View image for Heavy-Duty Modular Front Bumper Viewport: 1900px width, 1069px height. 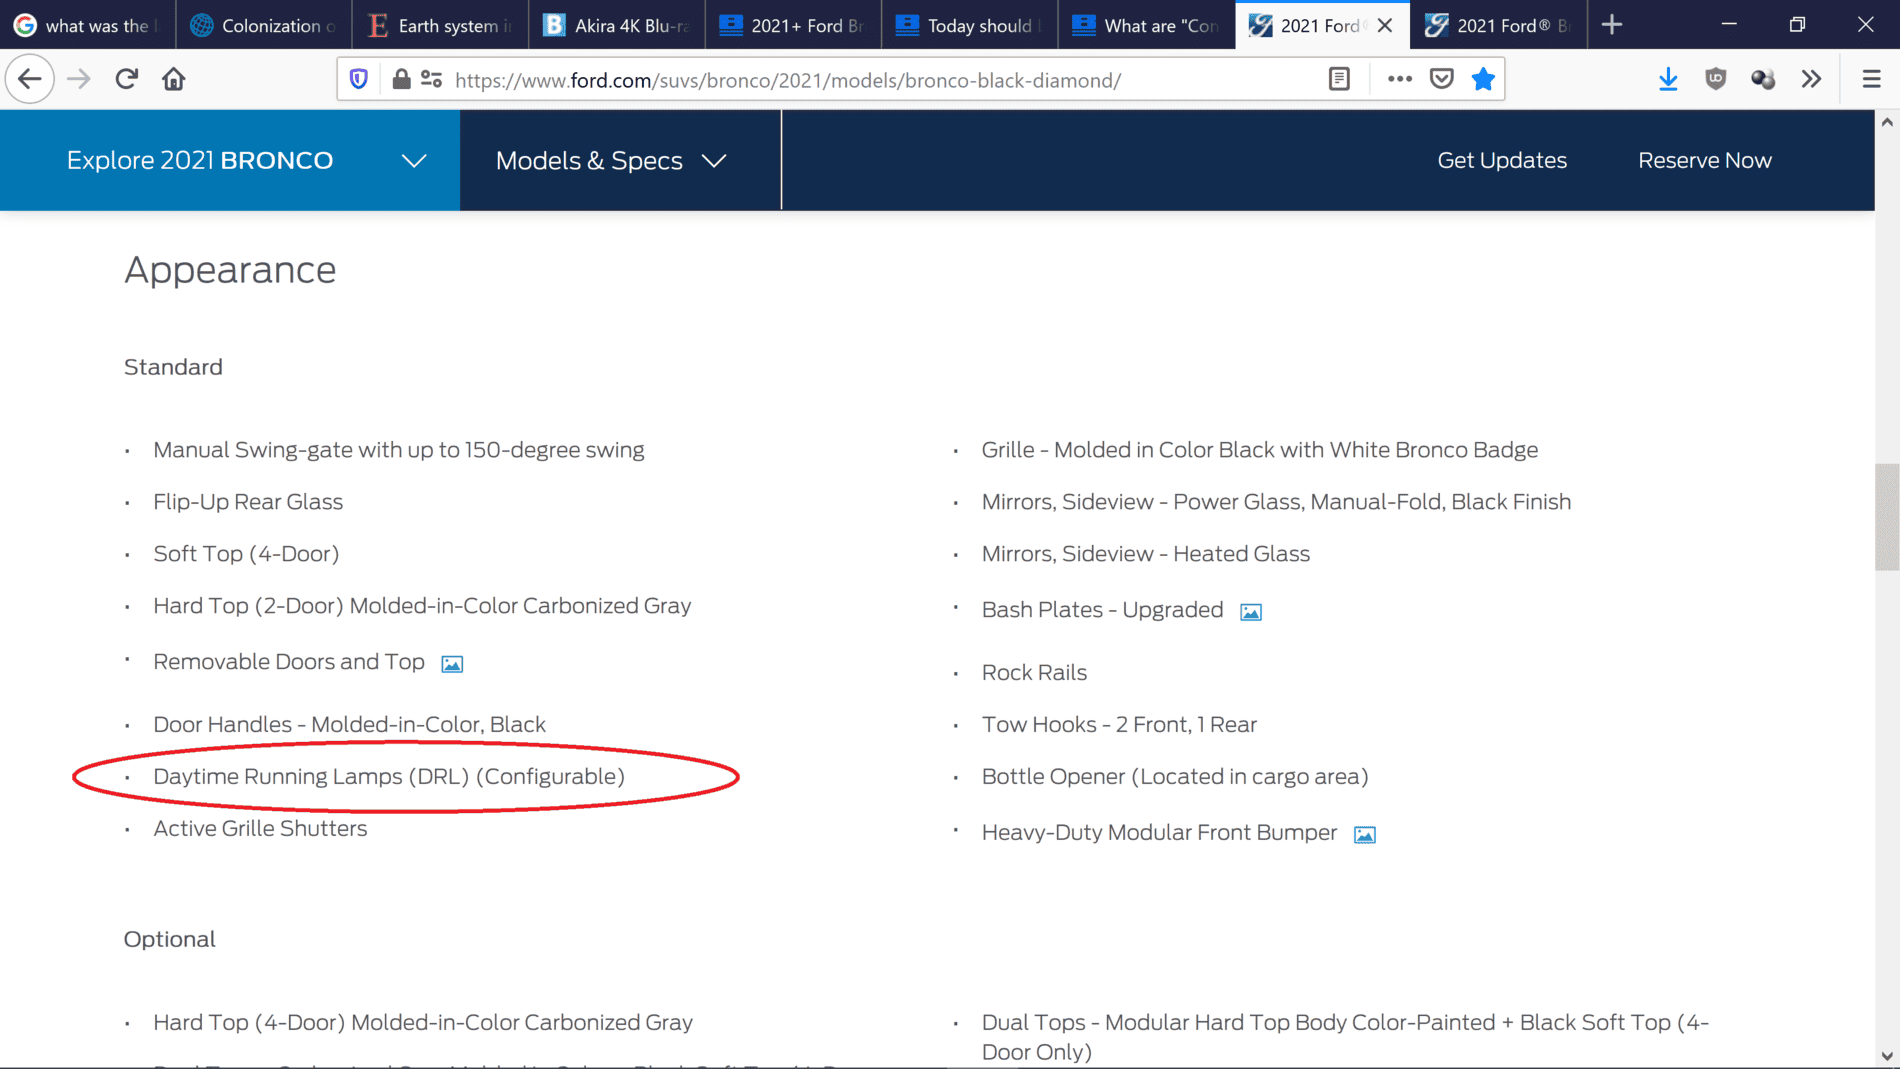point(1365,835)
